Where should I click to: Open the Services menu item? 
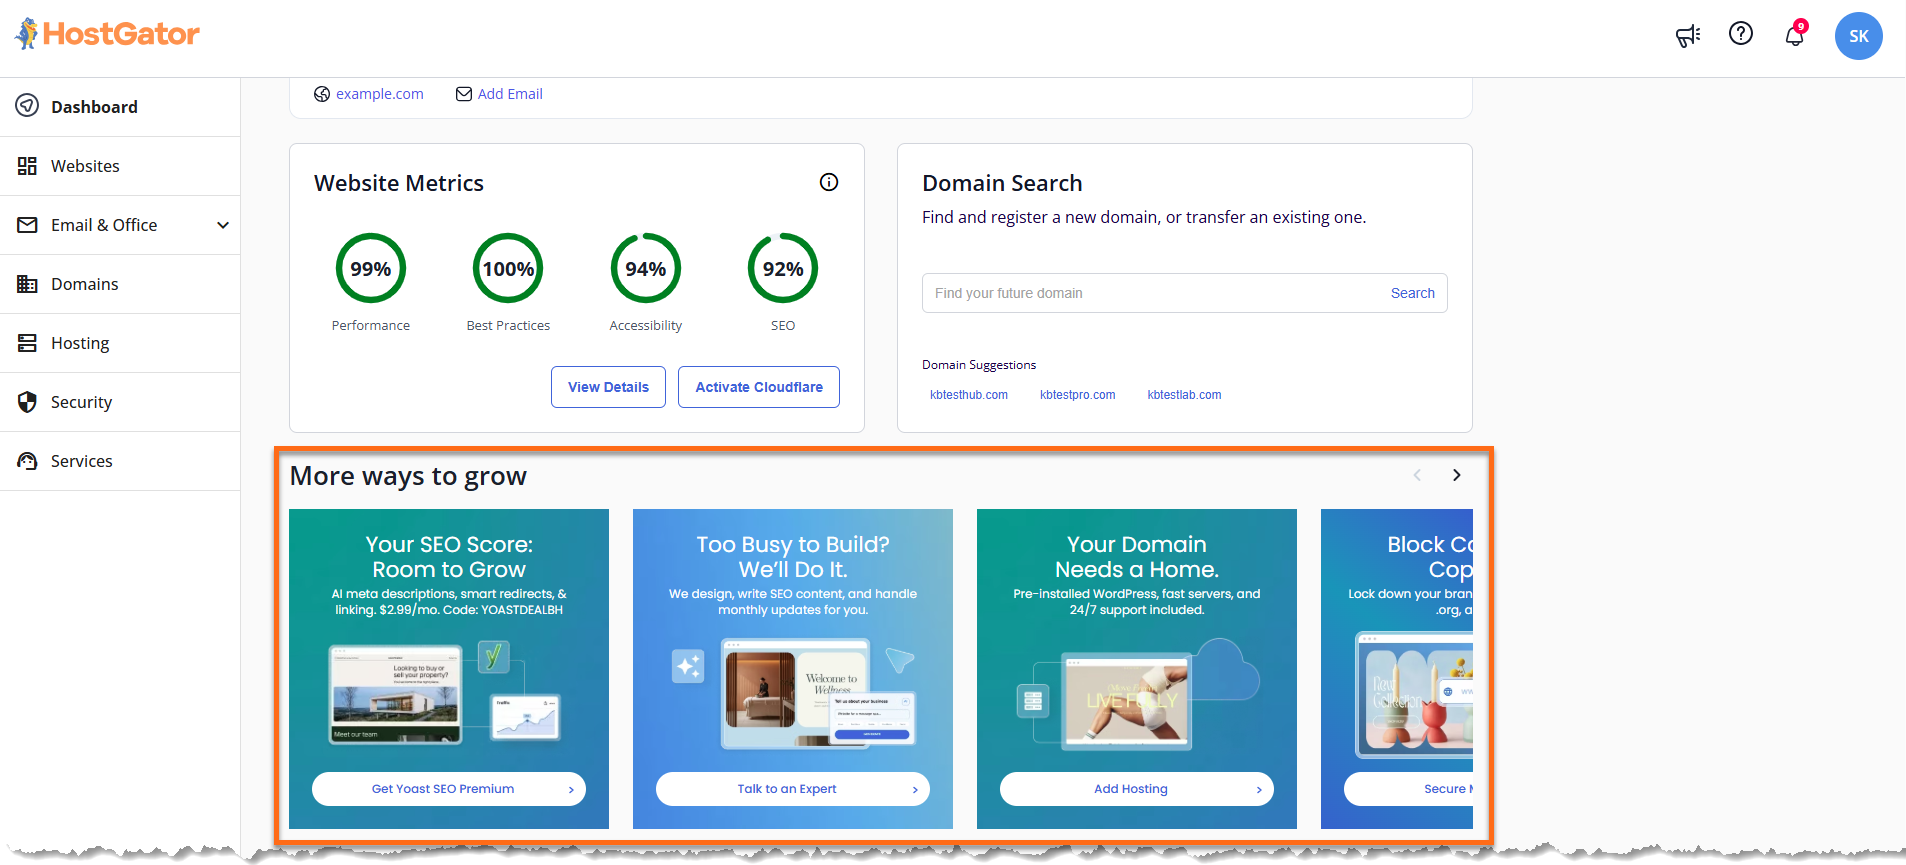[120, 461]
